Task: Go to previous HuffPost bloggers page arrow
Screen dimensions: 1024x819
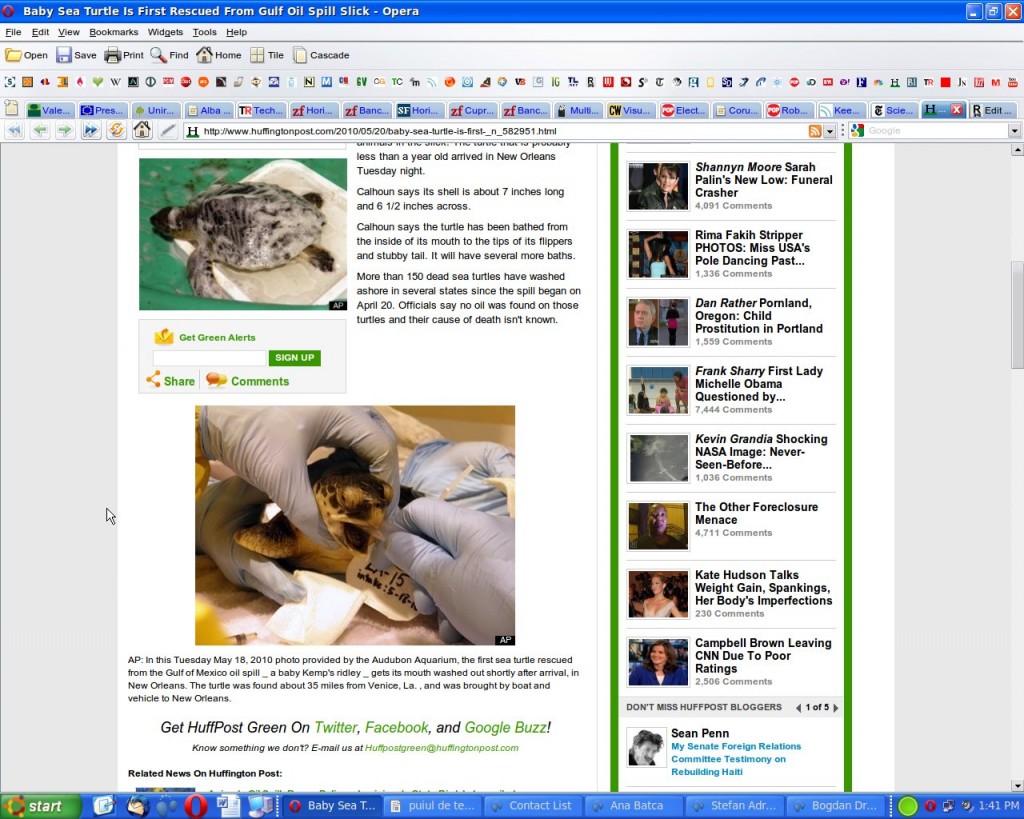Action: 799,707
